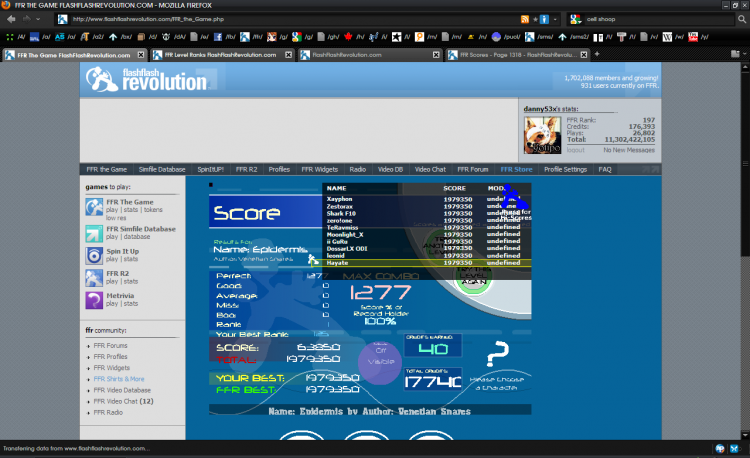Viewport: 750px width, 458px height.
Task: Click FFR Shirts & More link
Action: point(119,379)
